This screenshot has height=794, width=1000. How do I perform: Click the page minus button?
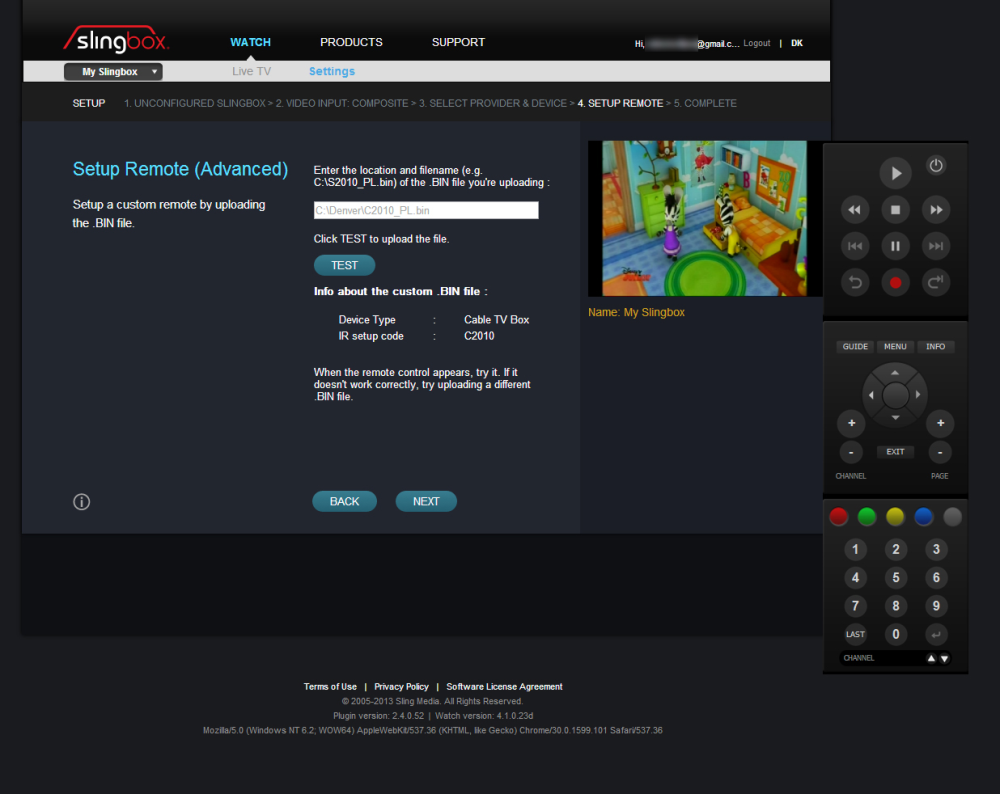tap(940, 452)
